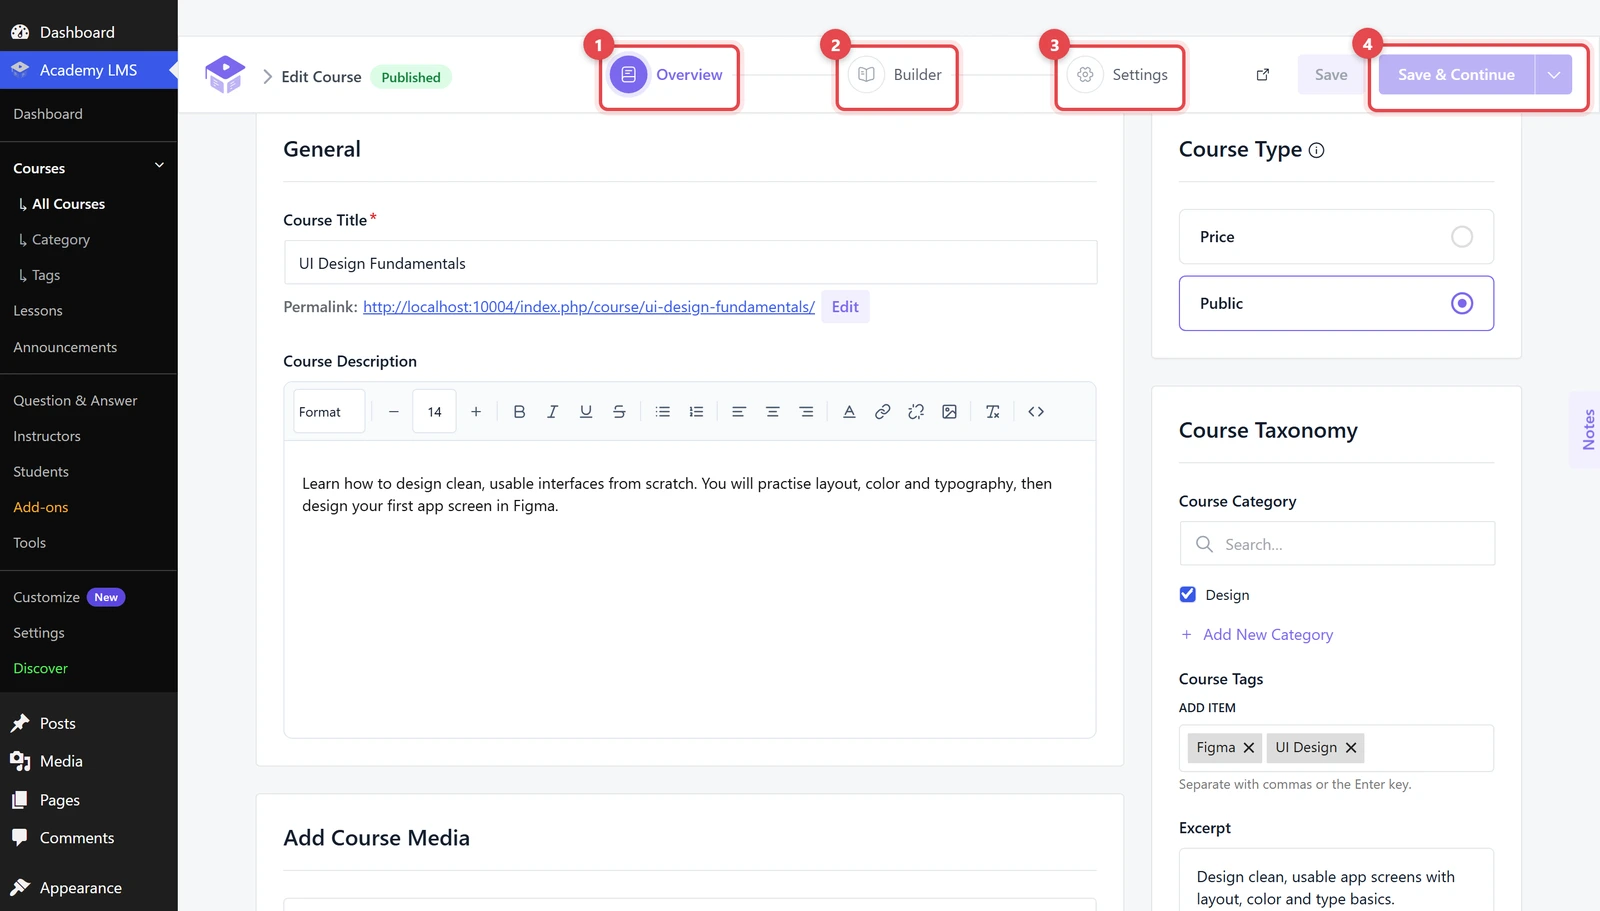Underline the selected description text
1600x911 pixels.
(586, 412)
